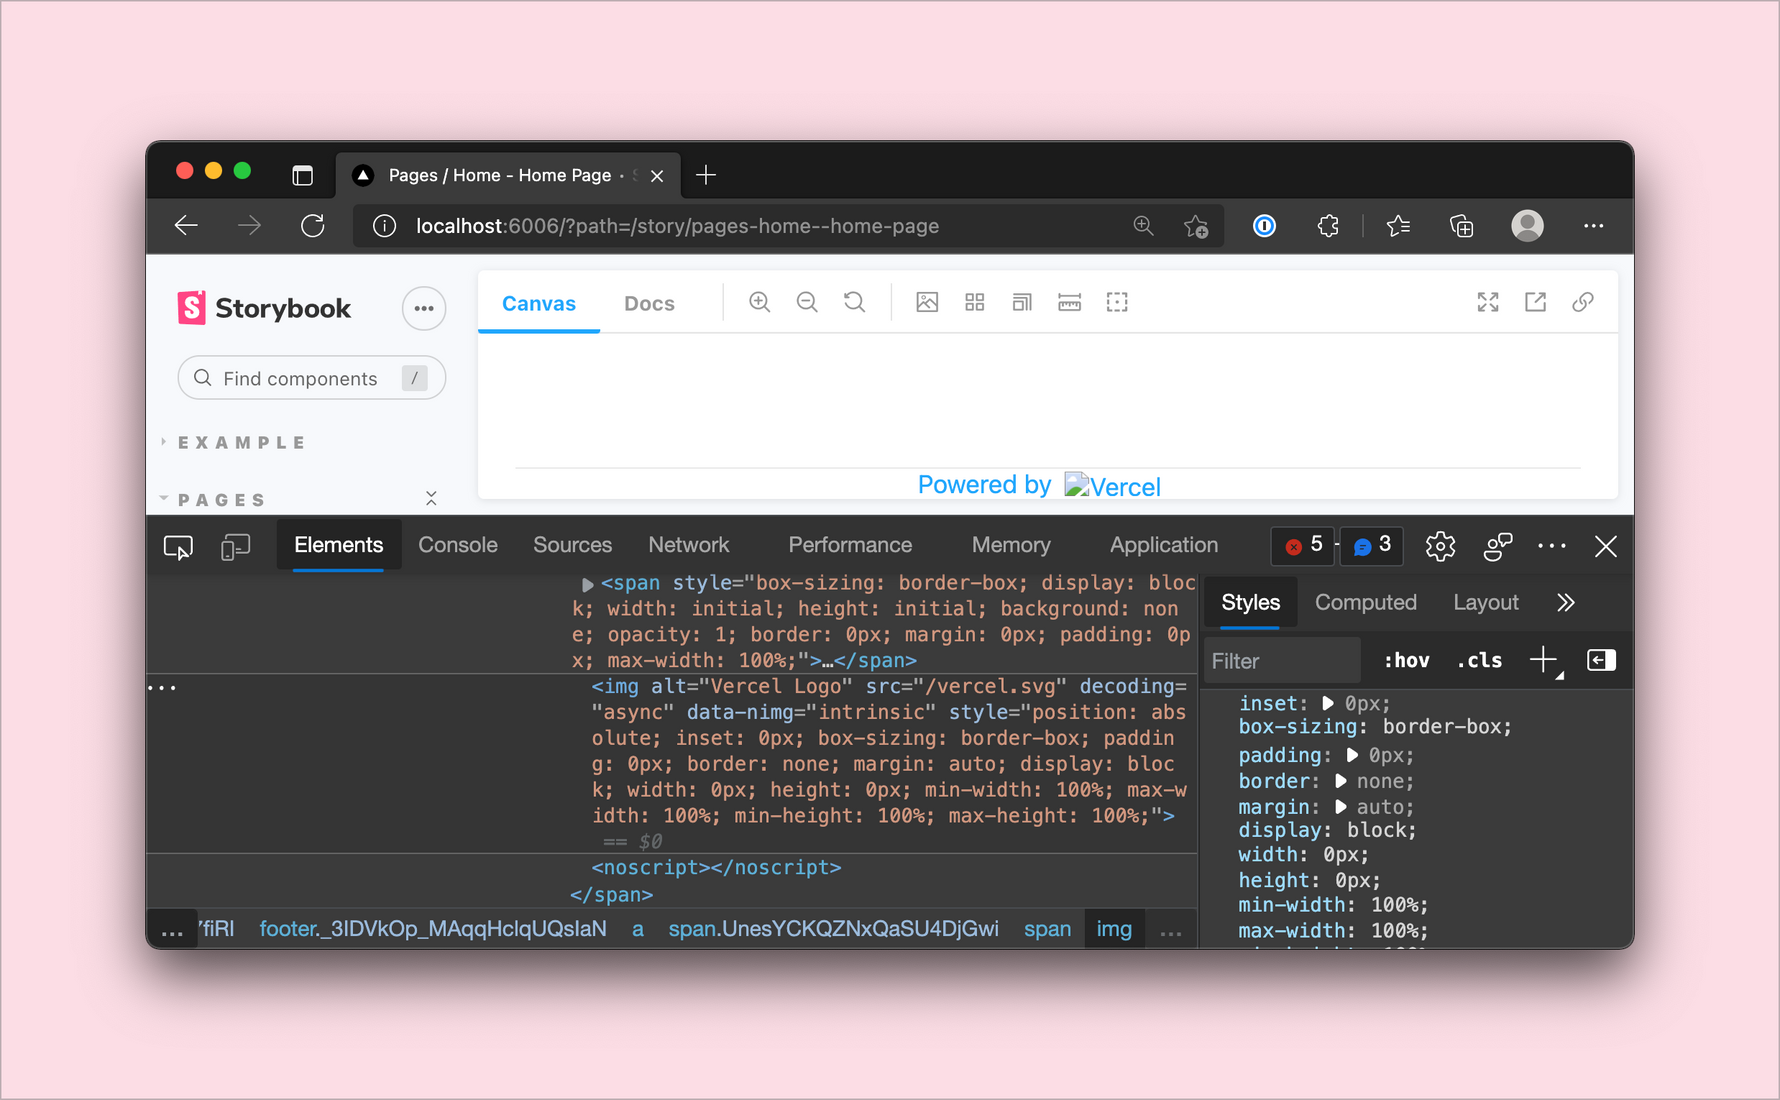Open the Network panel in DevTools

tap(688, 545)
